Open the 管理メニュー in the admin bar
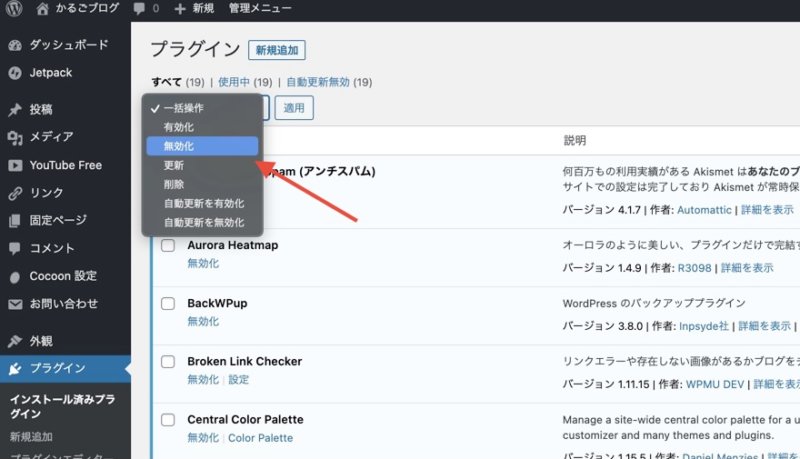 pos(260,9)
